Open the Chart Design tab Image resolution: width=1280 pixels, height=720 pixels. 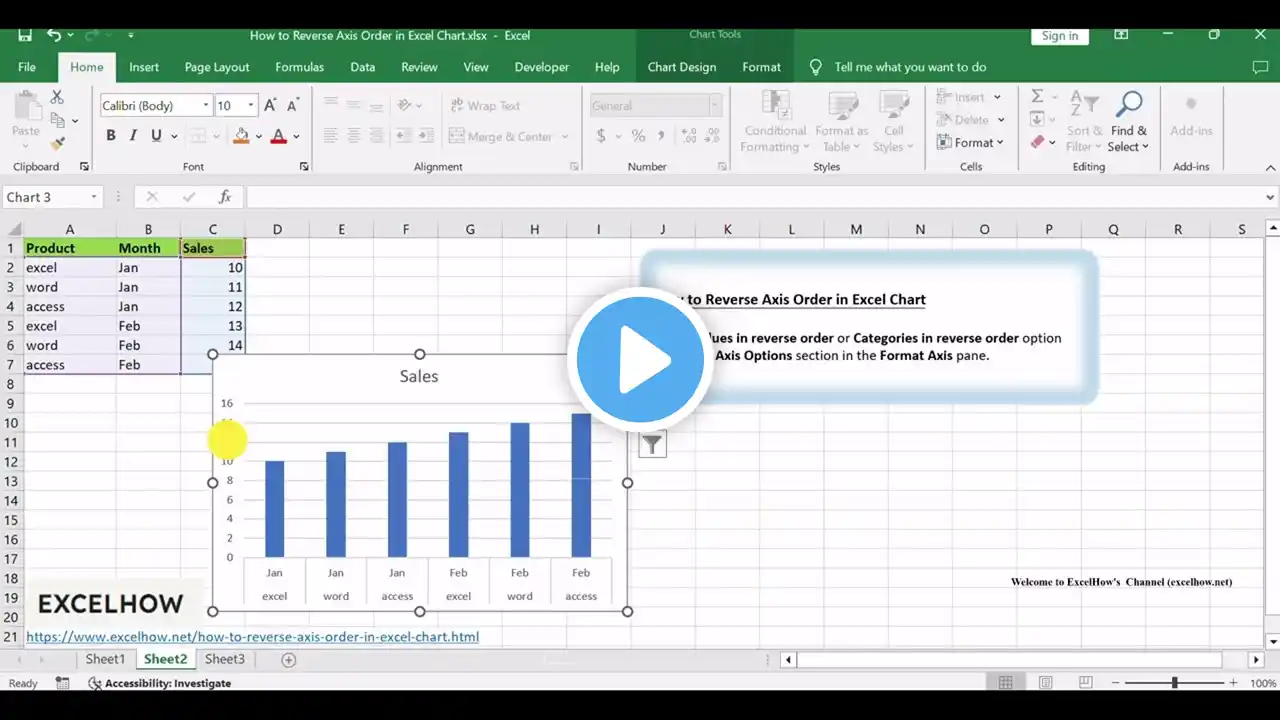pyautogui.click(x=681, y=67)
